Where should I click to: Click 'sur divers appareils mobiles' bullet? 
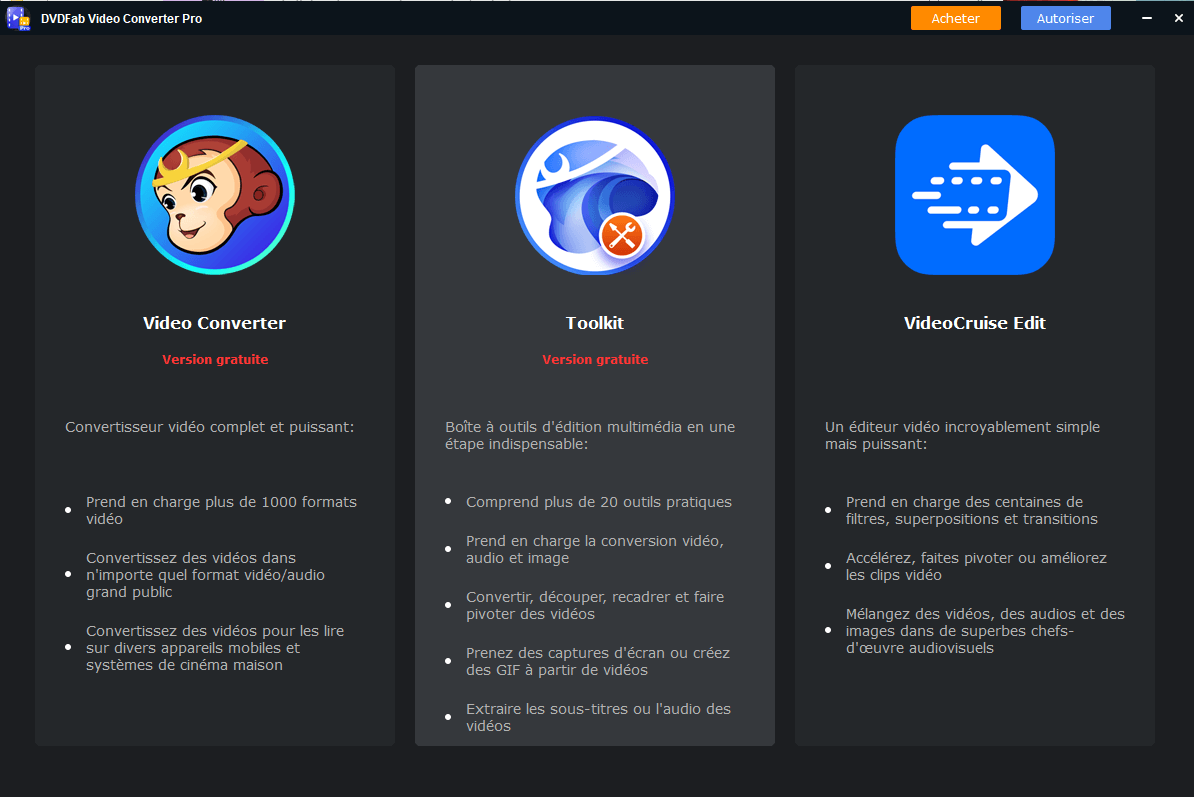(x=215, y=648)
